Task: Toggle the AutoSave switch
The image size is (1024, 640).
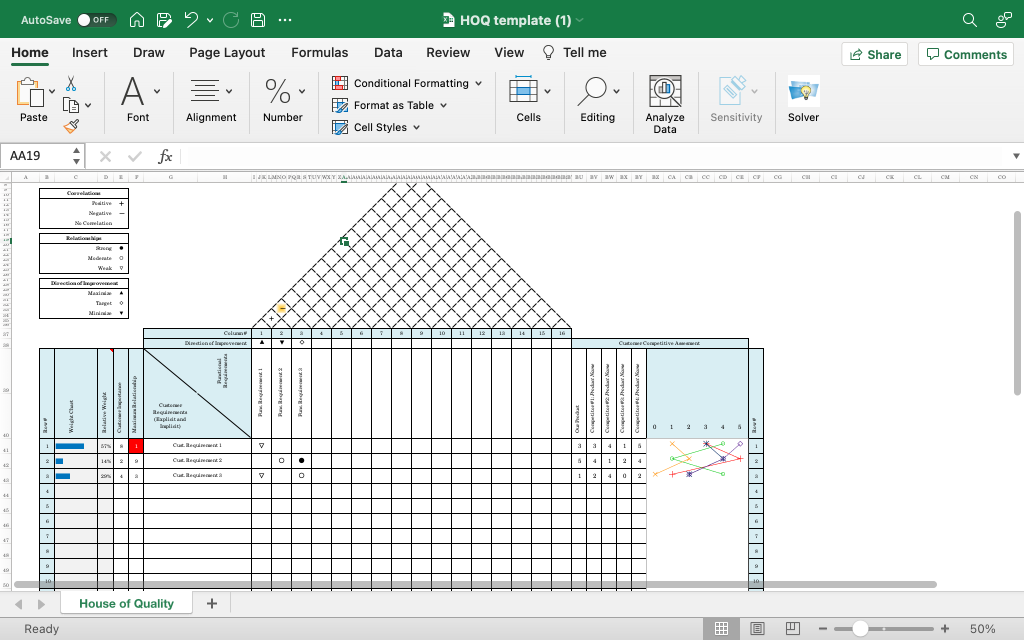Action: [97, 20]
